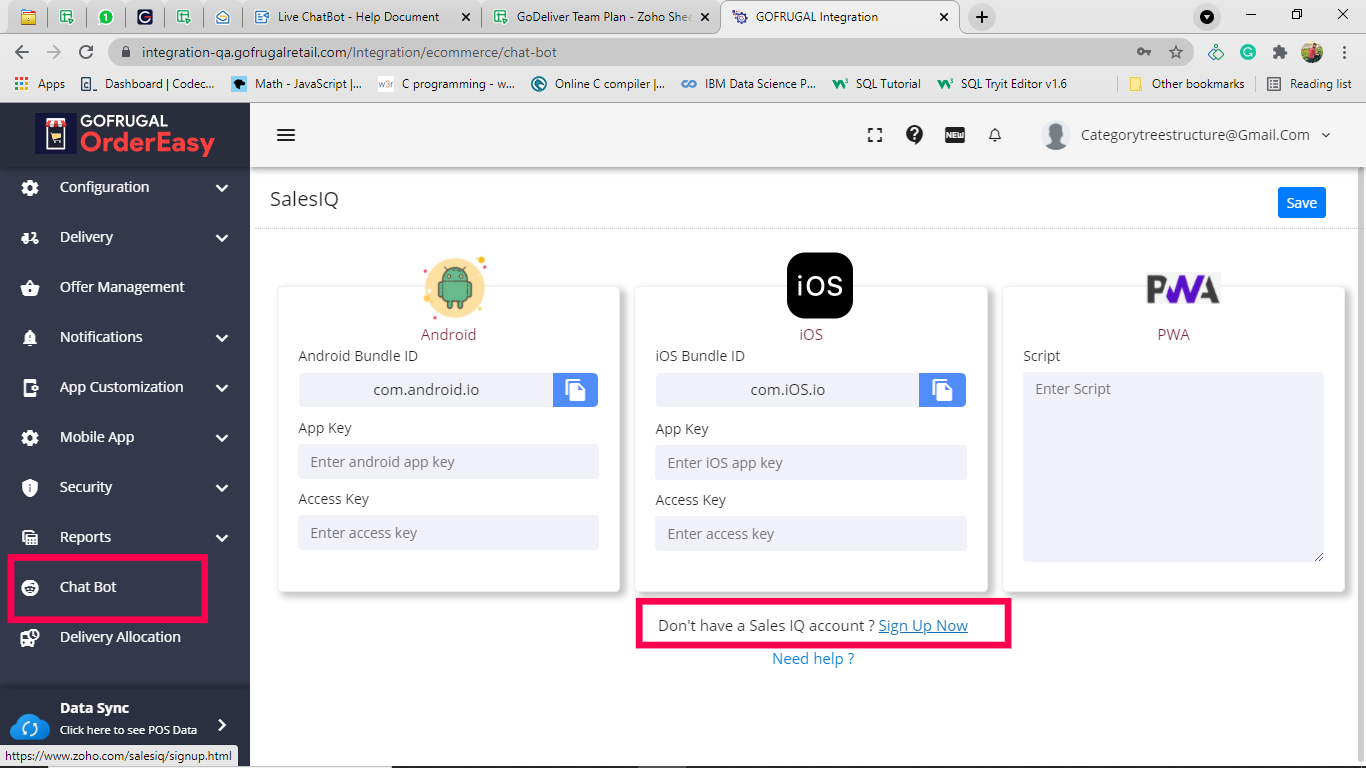This screenshot has width=1366, height=768.
Task: Focus the Android App Key field
Action: tap(448, 462)
